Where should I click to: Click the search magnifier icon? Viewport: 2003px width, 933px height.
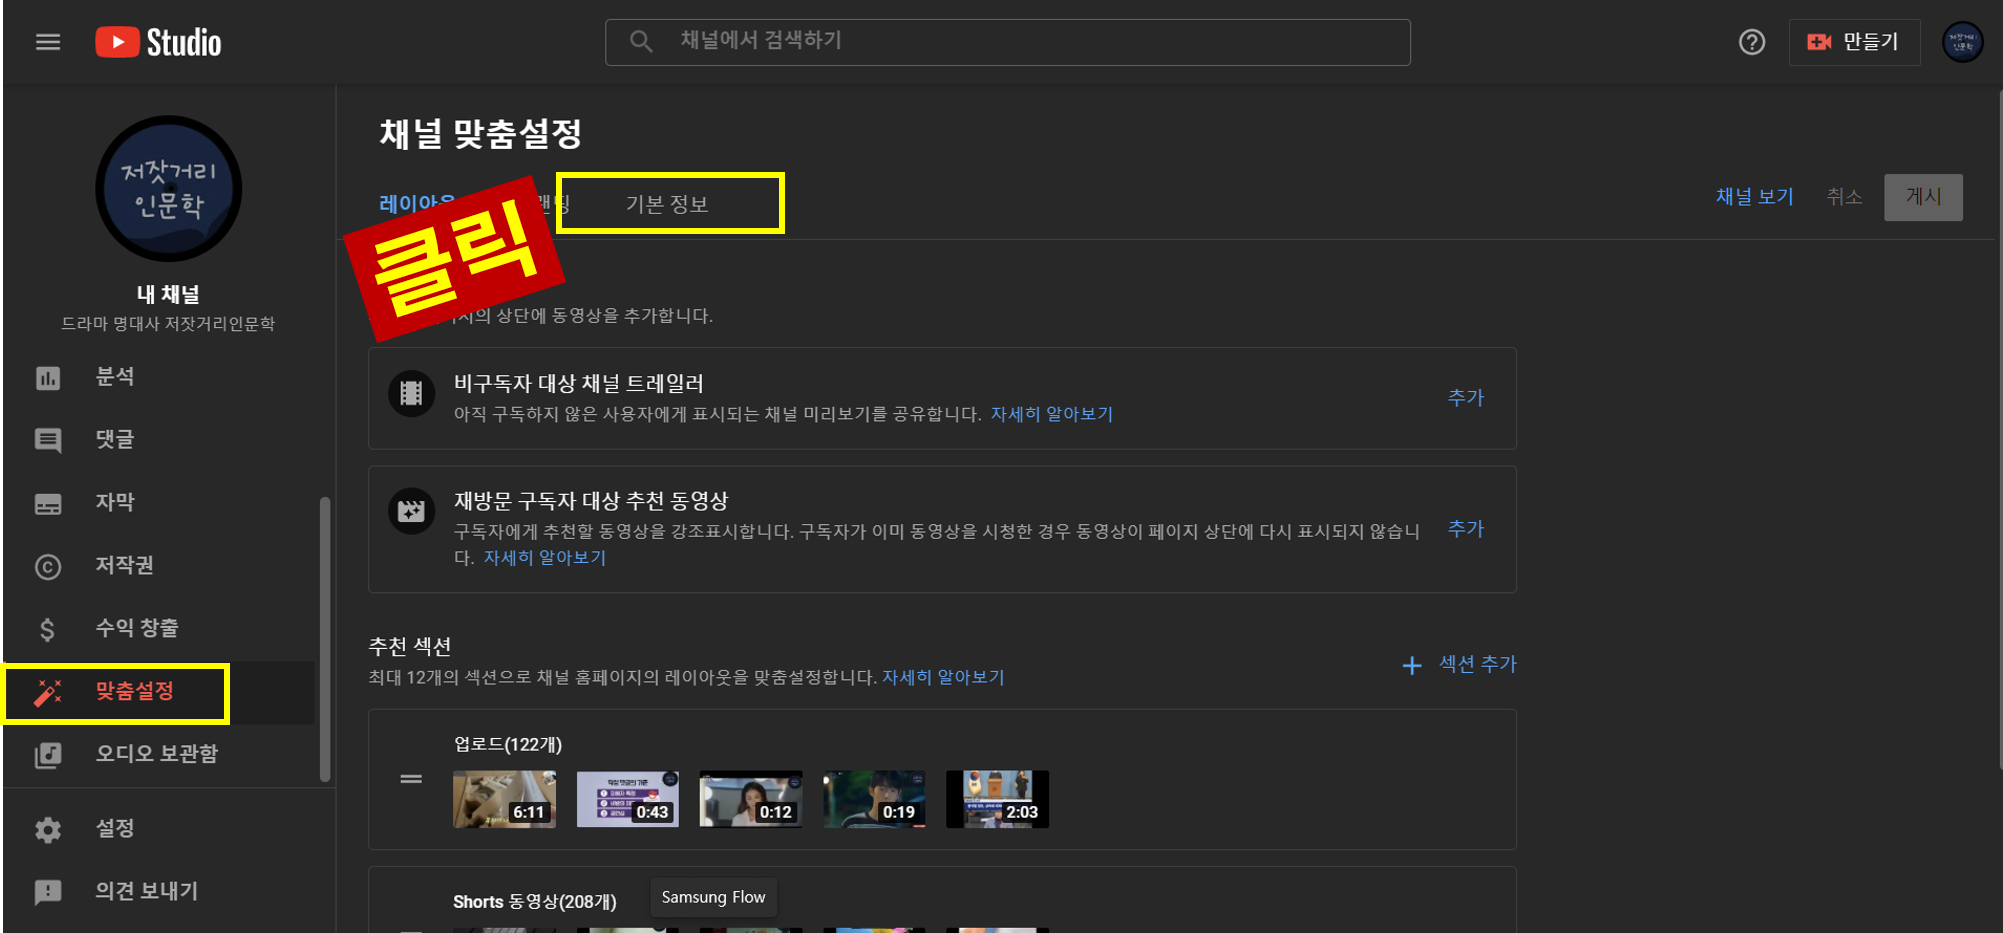[x=641, y=42]
